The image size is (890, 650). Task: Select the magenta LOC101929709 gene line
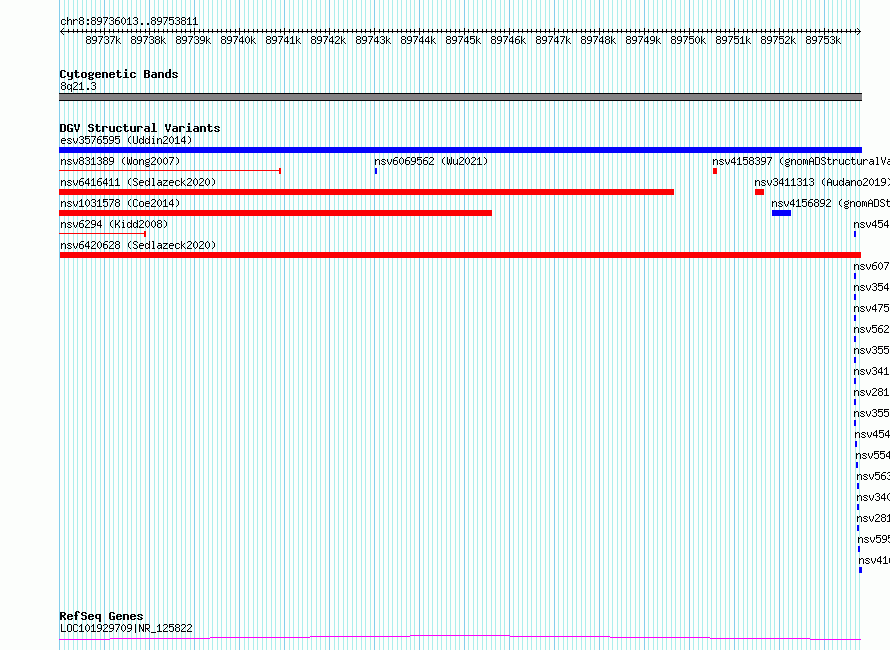tap(460, 638)
